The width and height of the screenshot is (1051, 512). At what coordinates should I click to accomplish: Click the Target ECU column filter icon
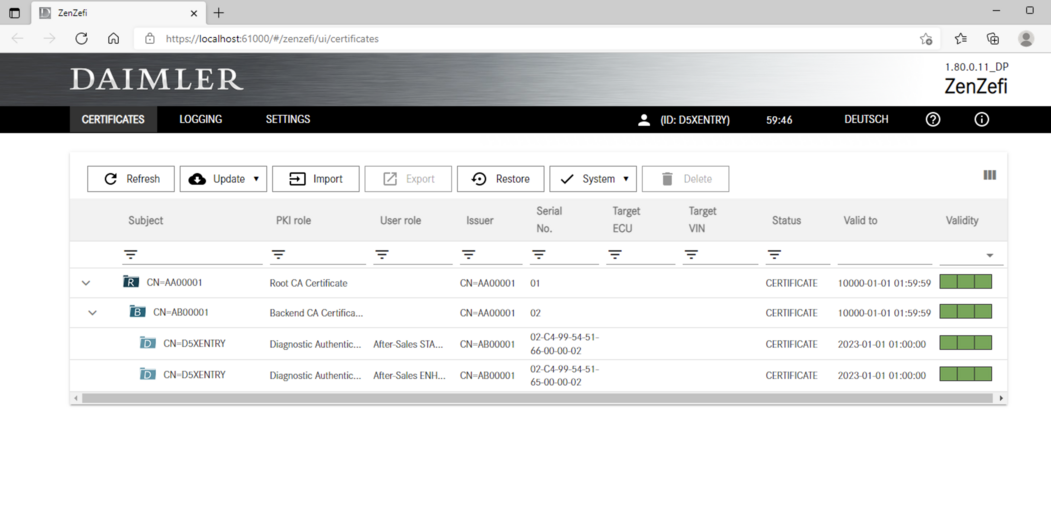coord(615,255)
